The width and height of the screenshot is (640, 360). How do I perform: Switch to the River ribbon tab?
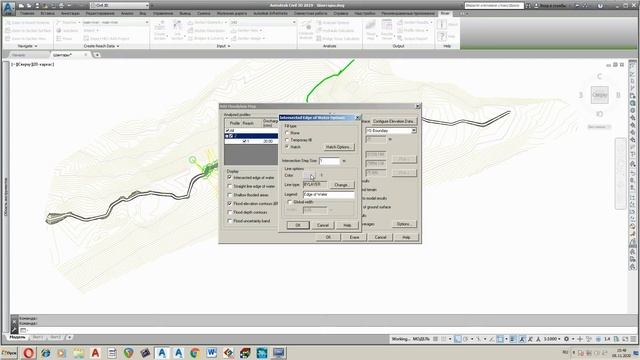[x=444, y=13]
